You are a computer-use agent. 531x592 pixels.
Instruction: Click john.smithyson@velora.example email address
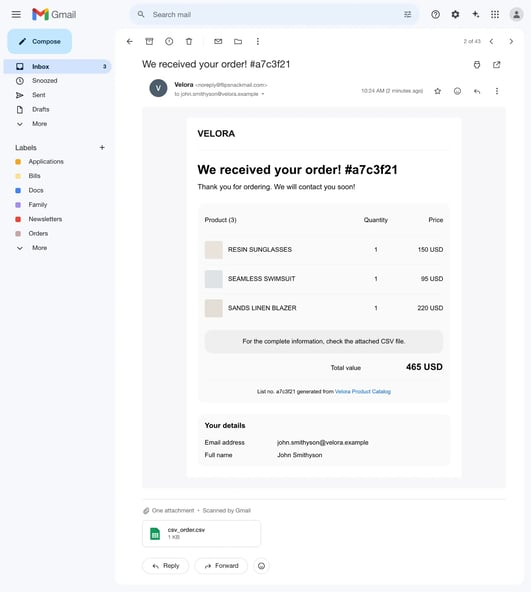323,442
